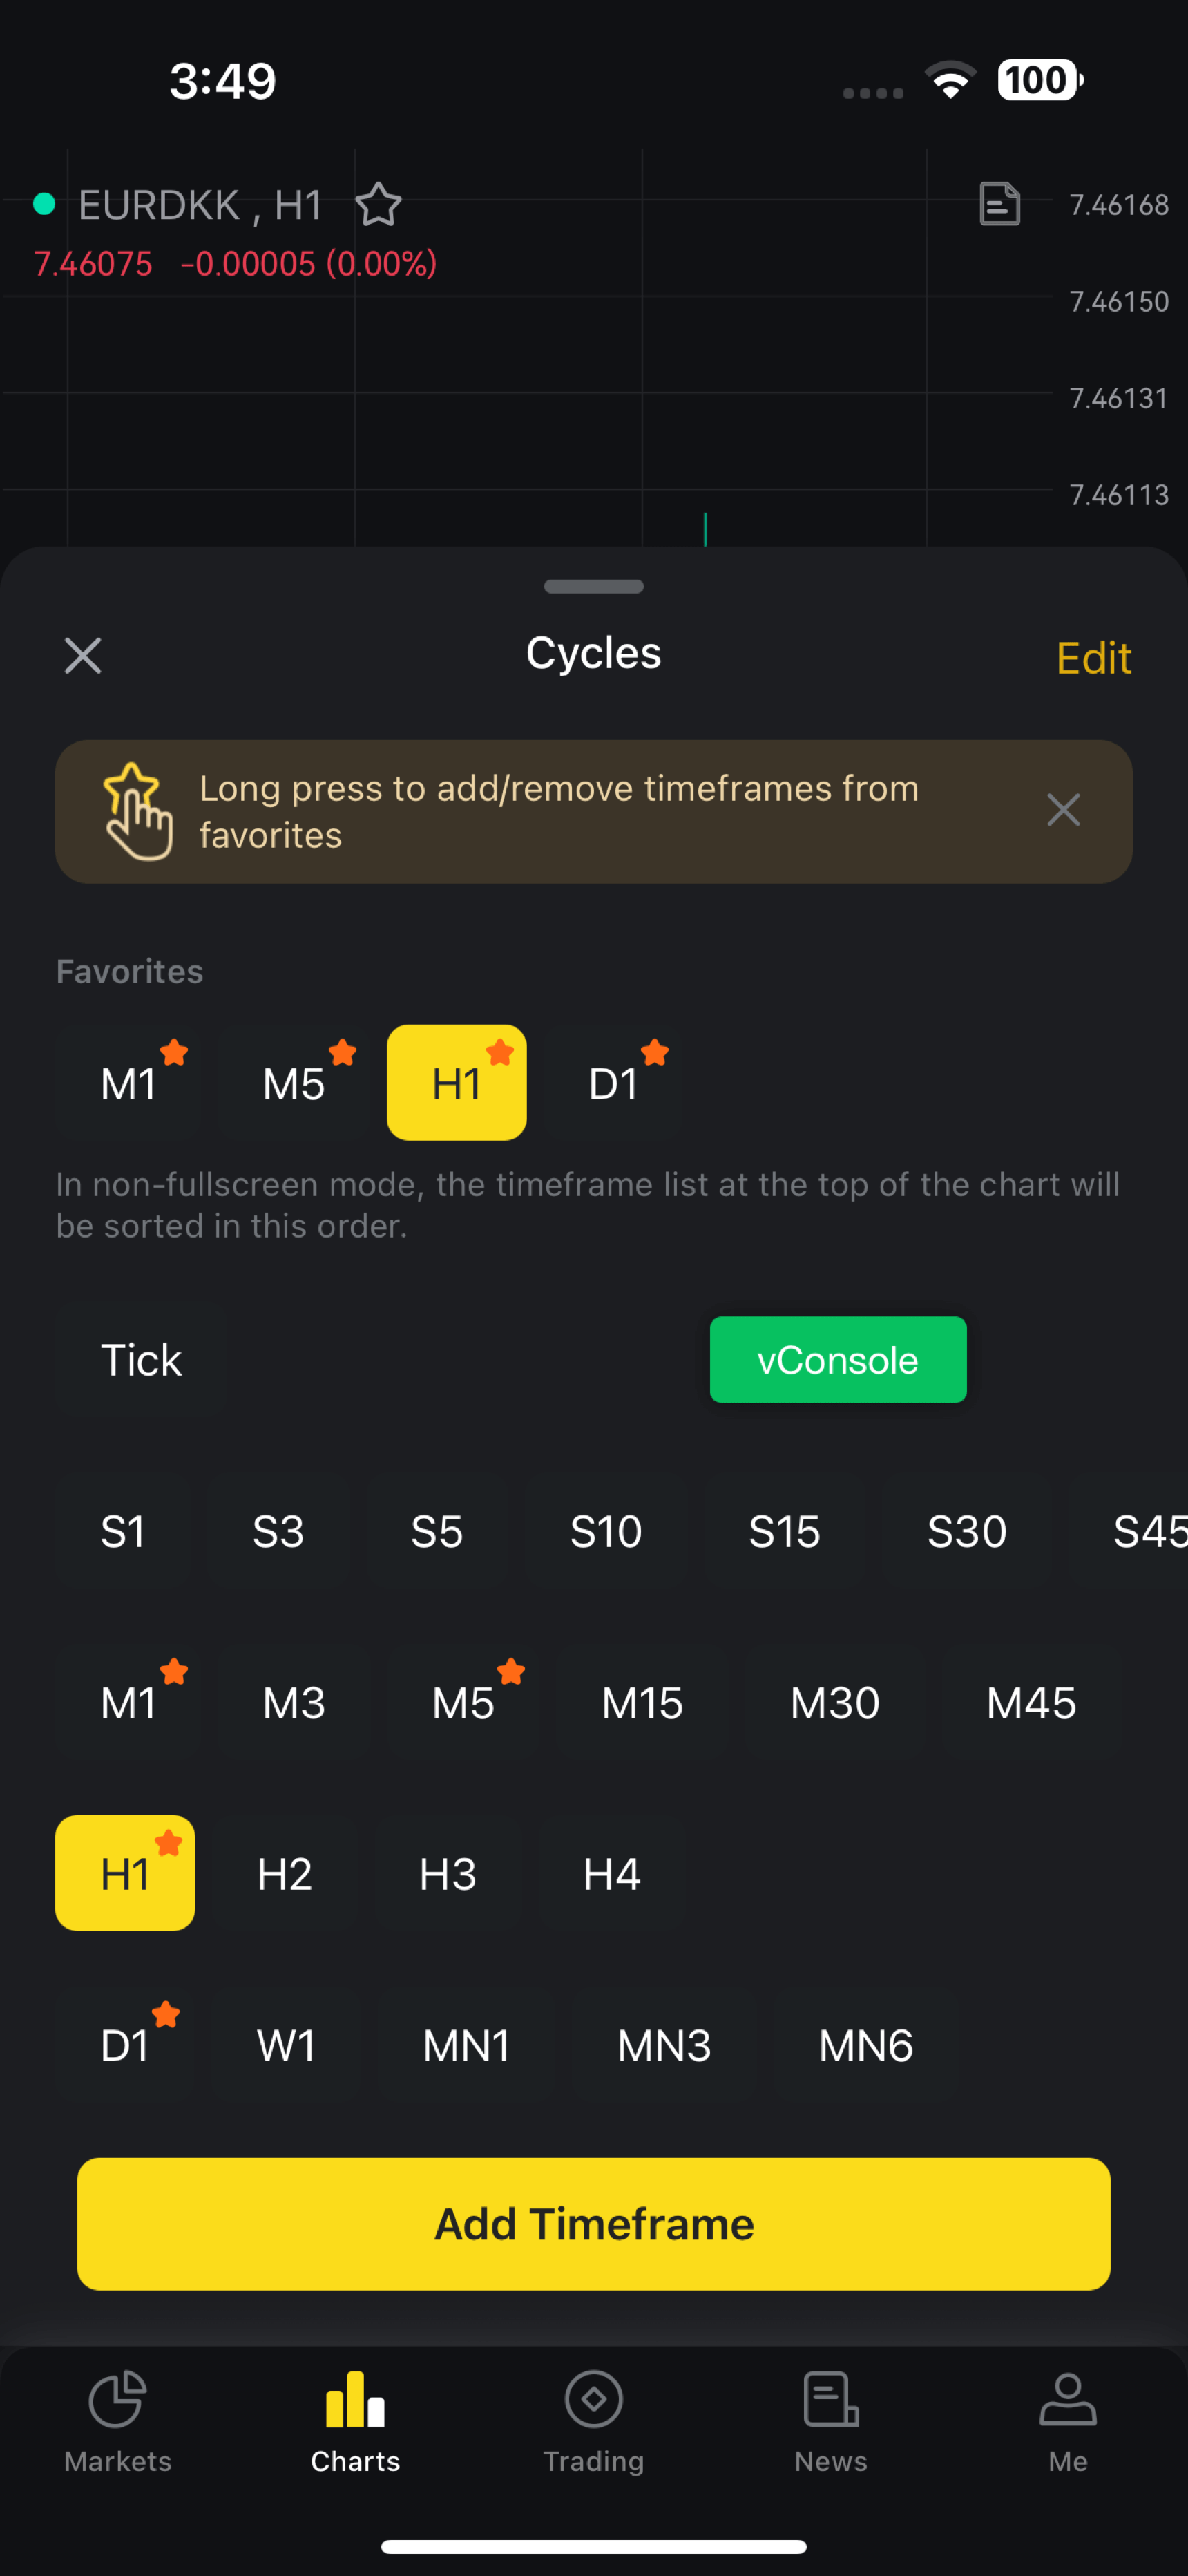
Task: Select the M15 timeframe
Action: [642, 1702]
